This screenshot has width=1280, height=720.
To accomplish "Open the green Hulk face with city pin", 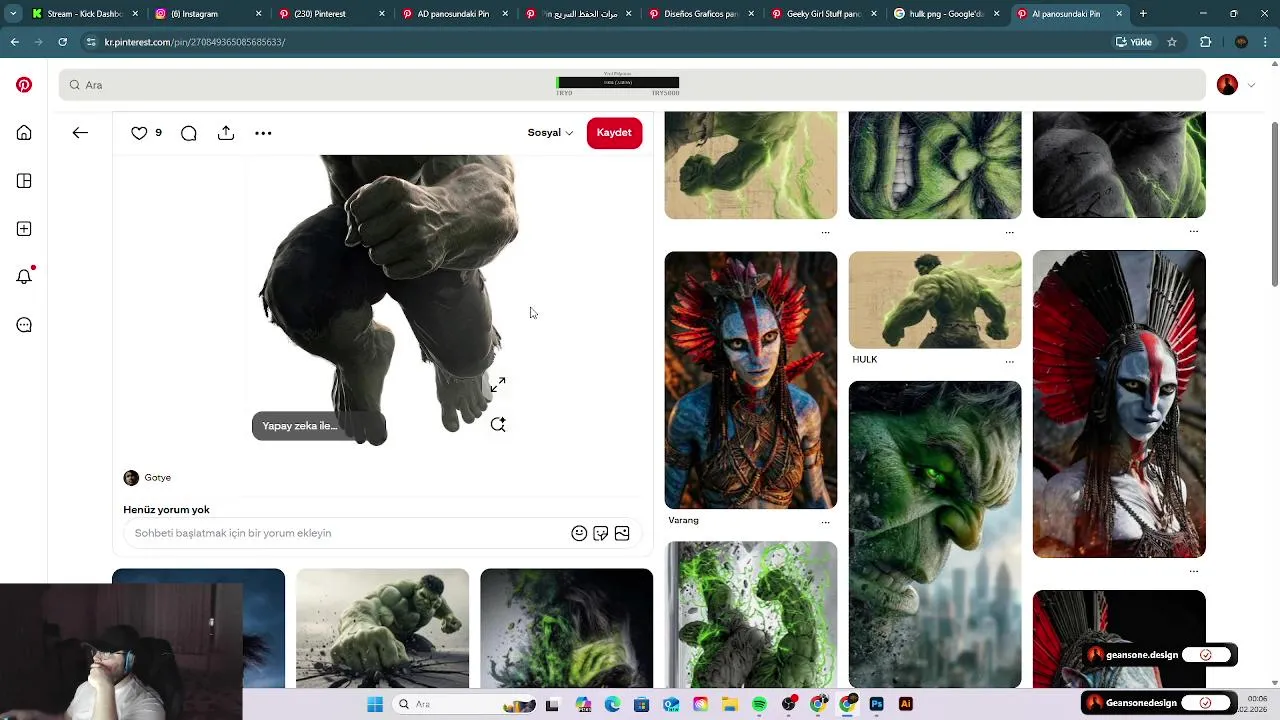I will pyautogui.click(x=935, y=534).
